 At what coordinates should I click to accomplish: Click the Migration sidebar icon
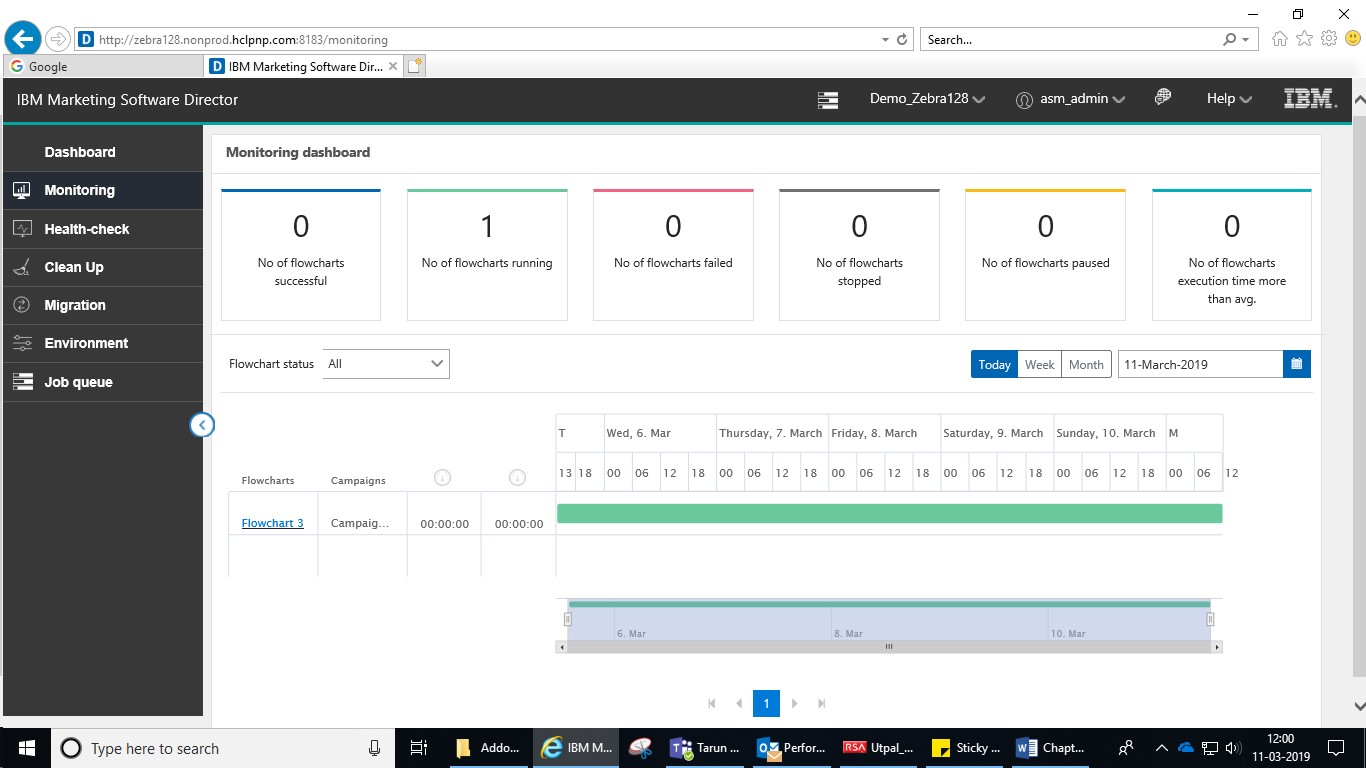click(22, 305)
